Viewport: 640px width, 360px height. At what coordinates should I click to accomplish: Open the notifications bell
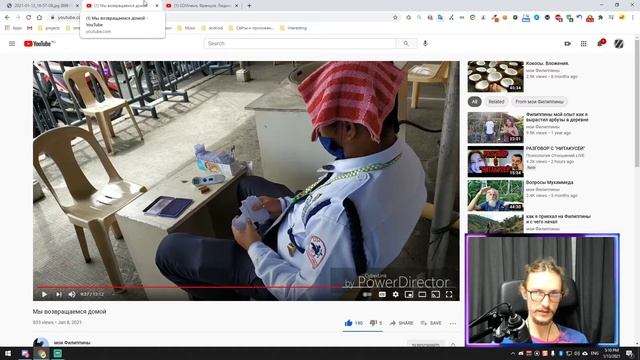[600, 43]
